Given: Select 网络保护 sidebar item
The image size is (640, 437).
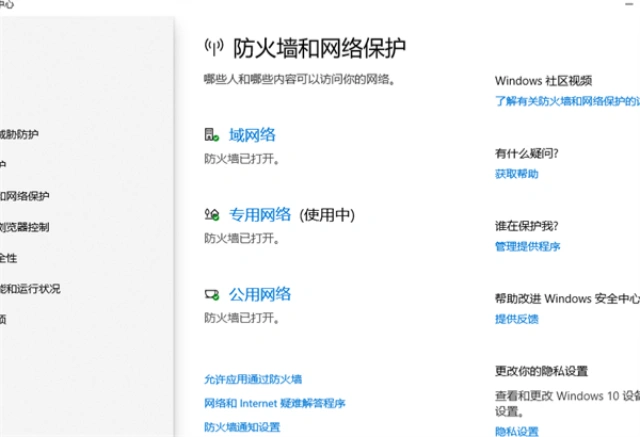Looking at the screenshot, I should pyautogui.click(x=24, y=196).
